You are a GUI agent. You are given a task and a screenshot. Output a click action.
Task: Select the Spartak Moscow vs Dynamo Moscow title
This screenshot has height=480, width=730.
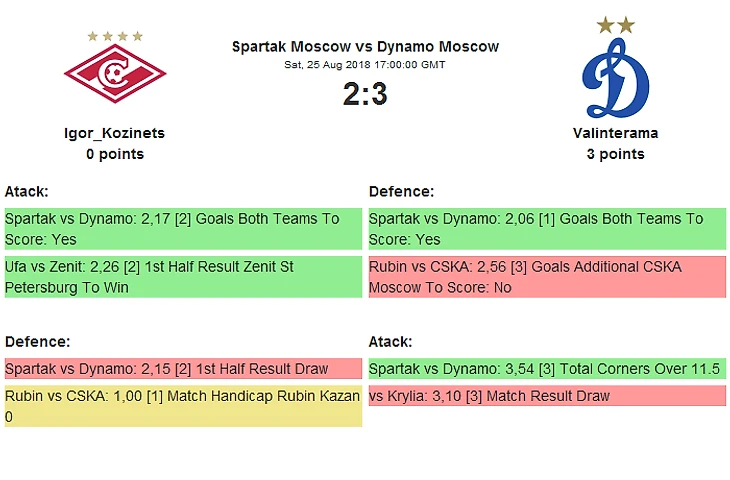365,46
